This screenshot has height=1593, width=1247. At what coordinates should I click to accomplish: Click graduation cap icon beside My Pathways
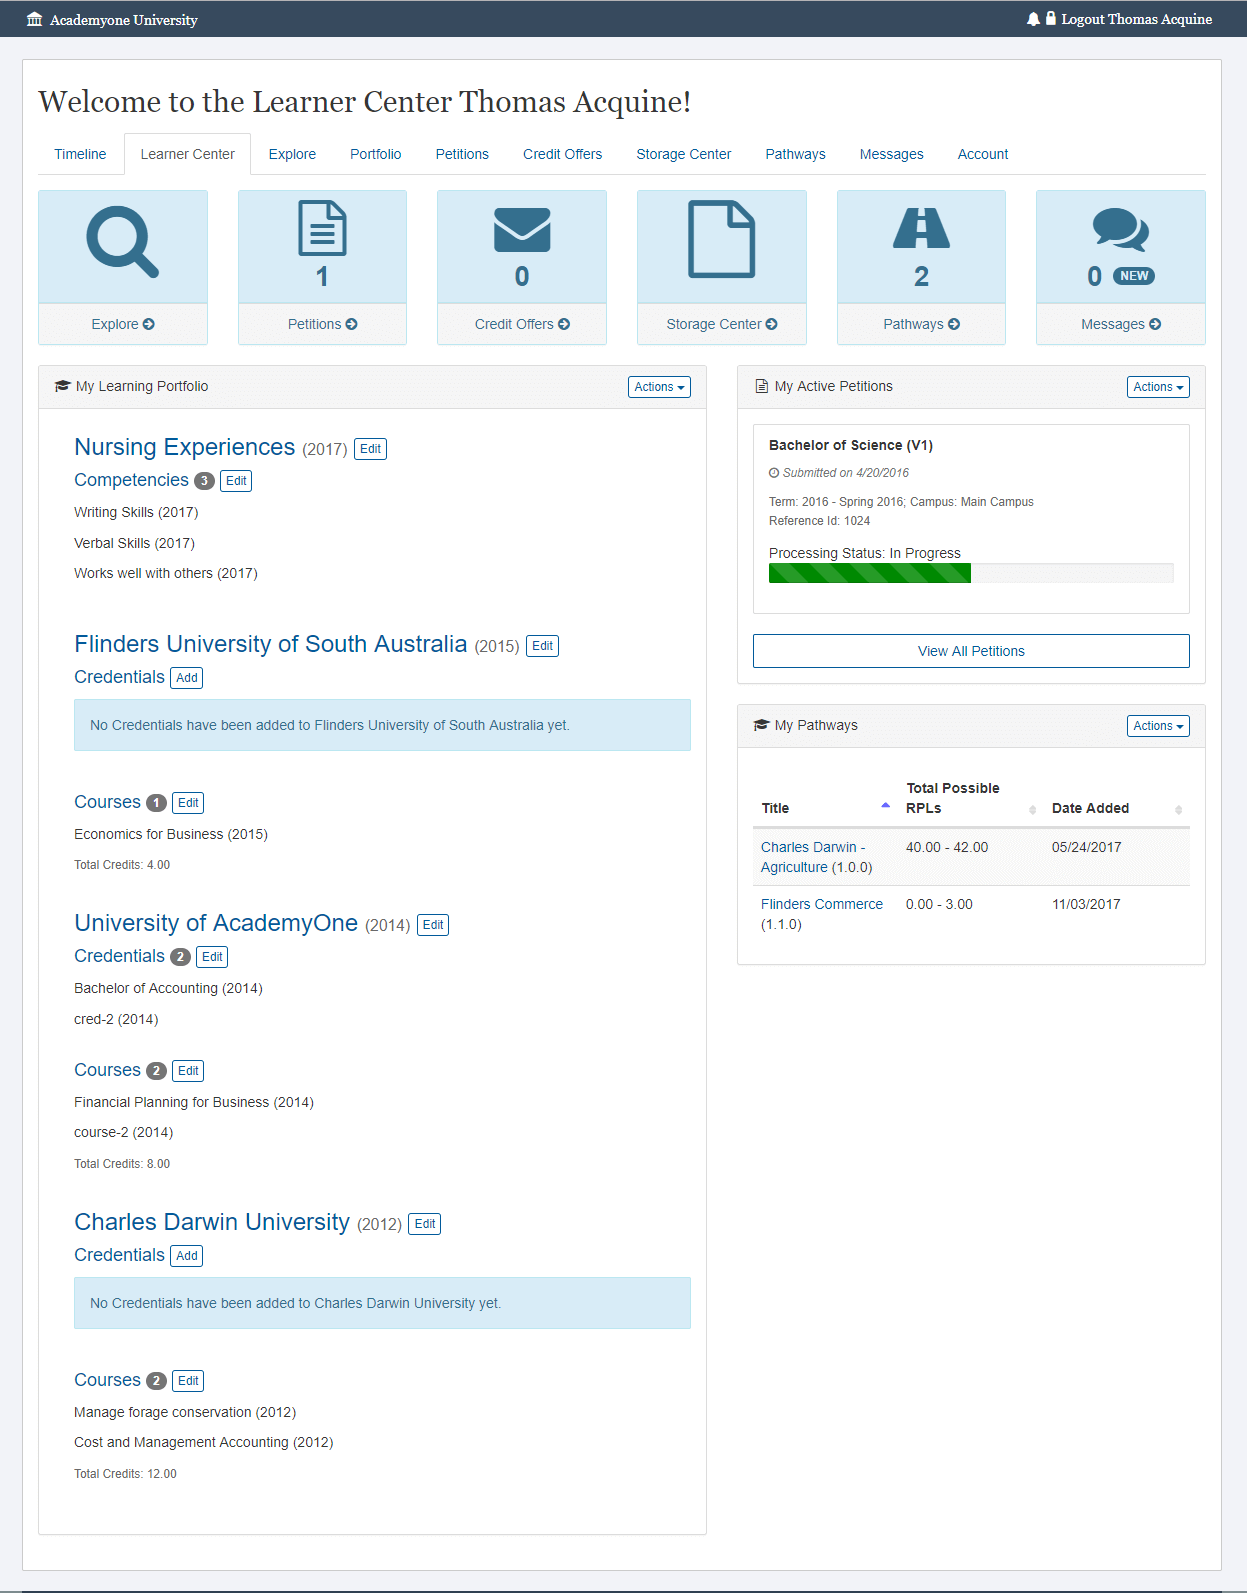[x=761, y=725]
